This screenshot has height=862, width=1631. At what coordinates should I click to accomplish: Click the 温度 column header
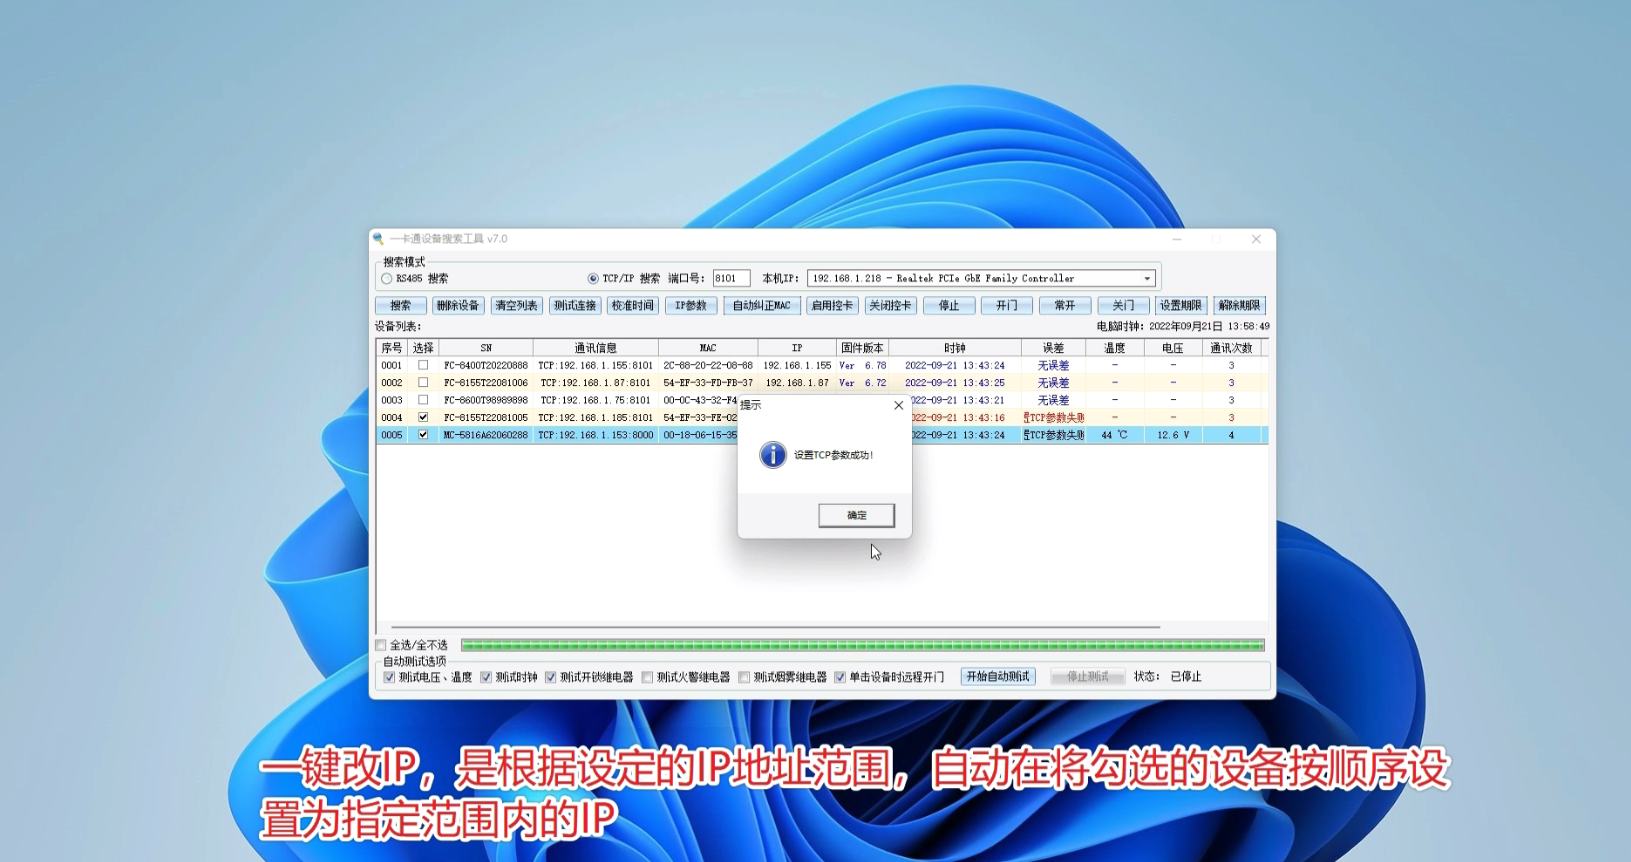coord(1114,348)
